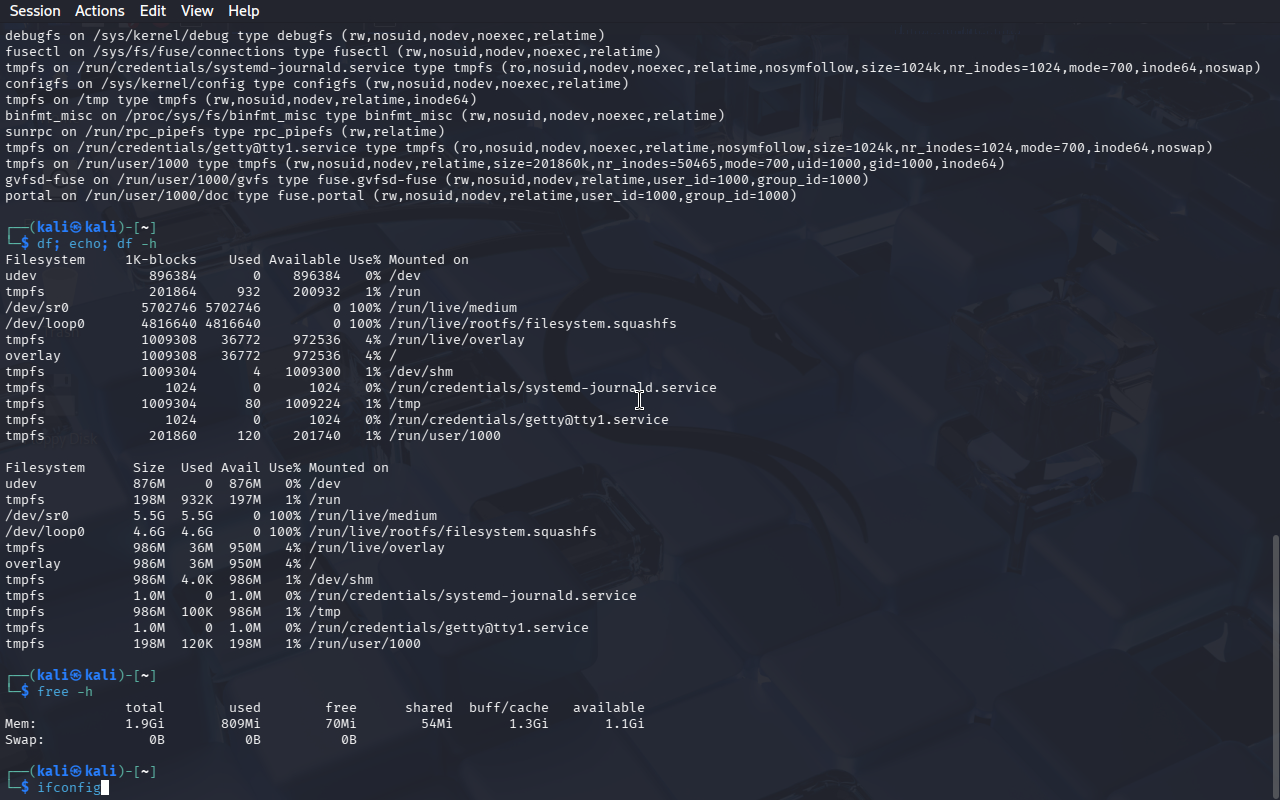1280x800 pixels.
Task: Open the Session menu
Action: [35, 11]
